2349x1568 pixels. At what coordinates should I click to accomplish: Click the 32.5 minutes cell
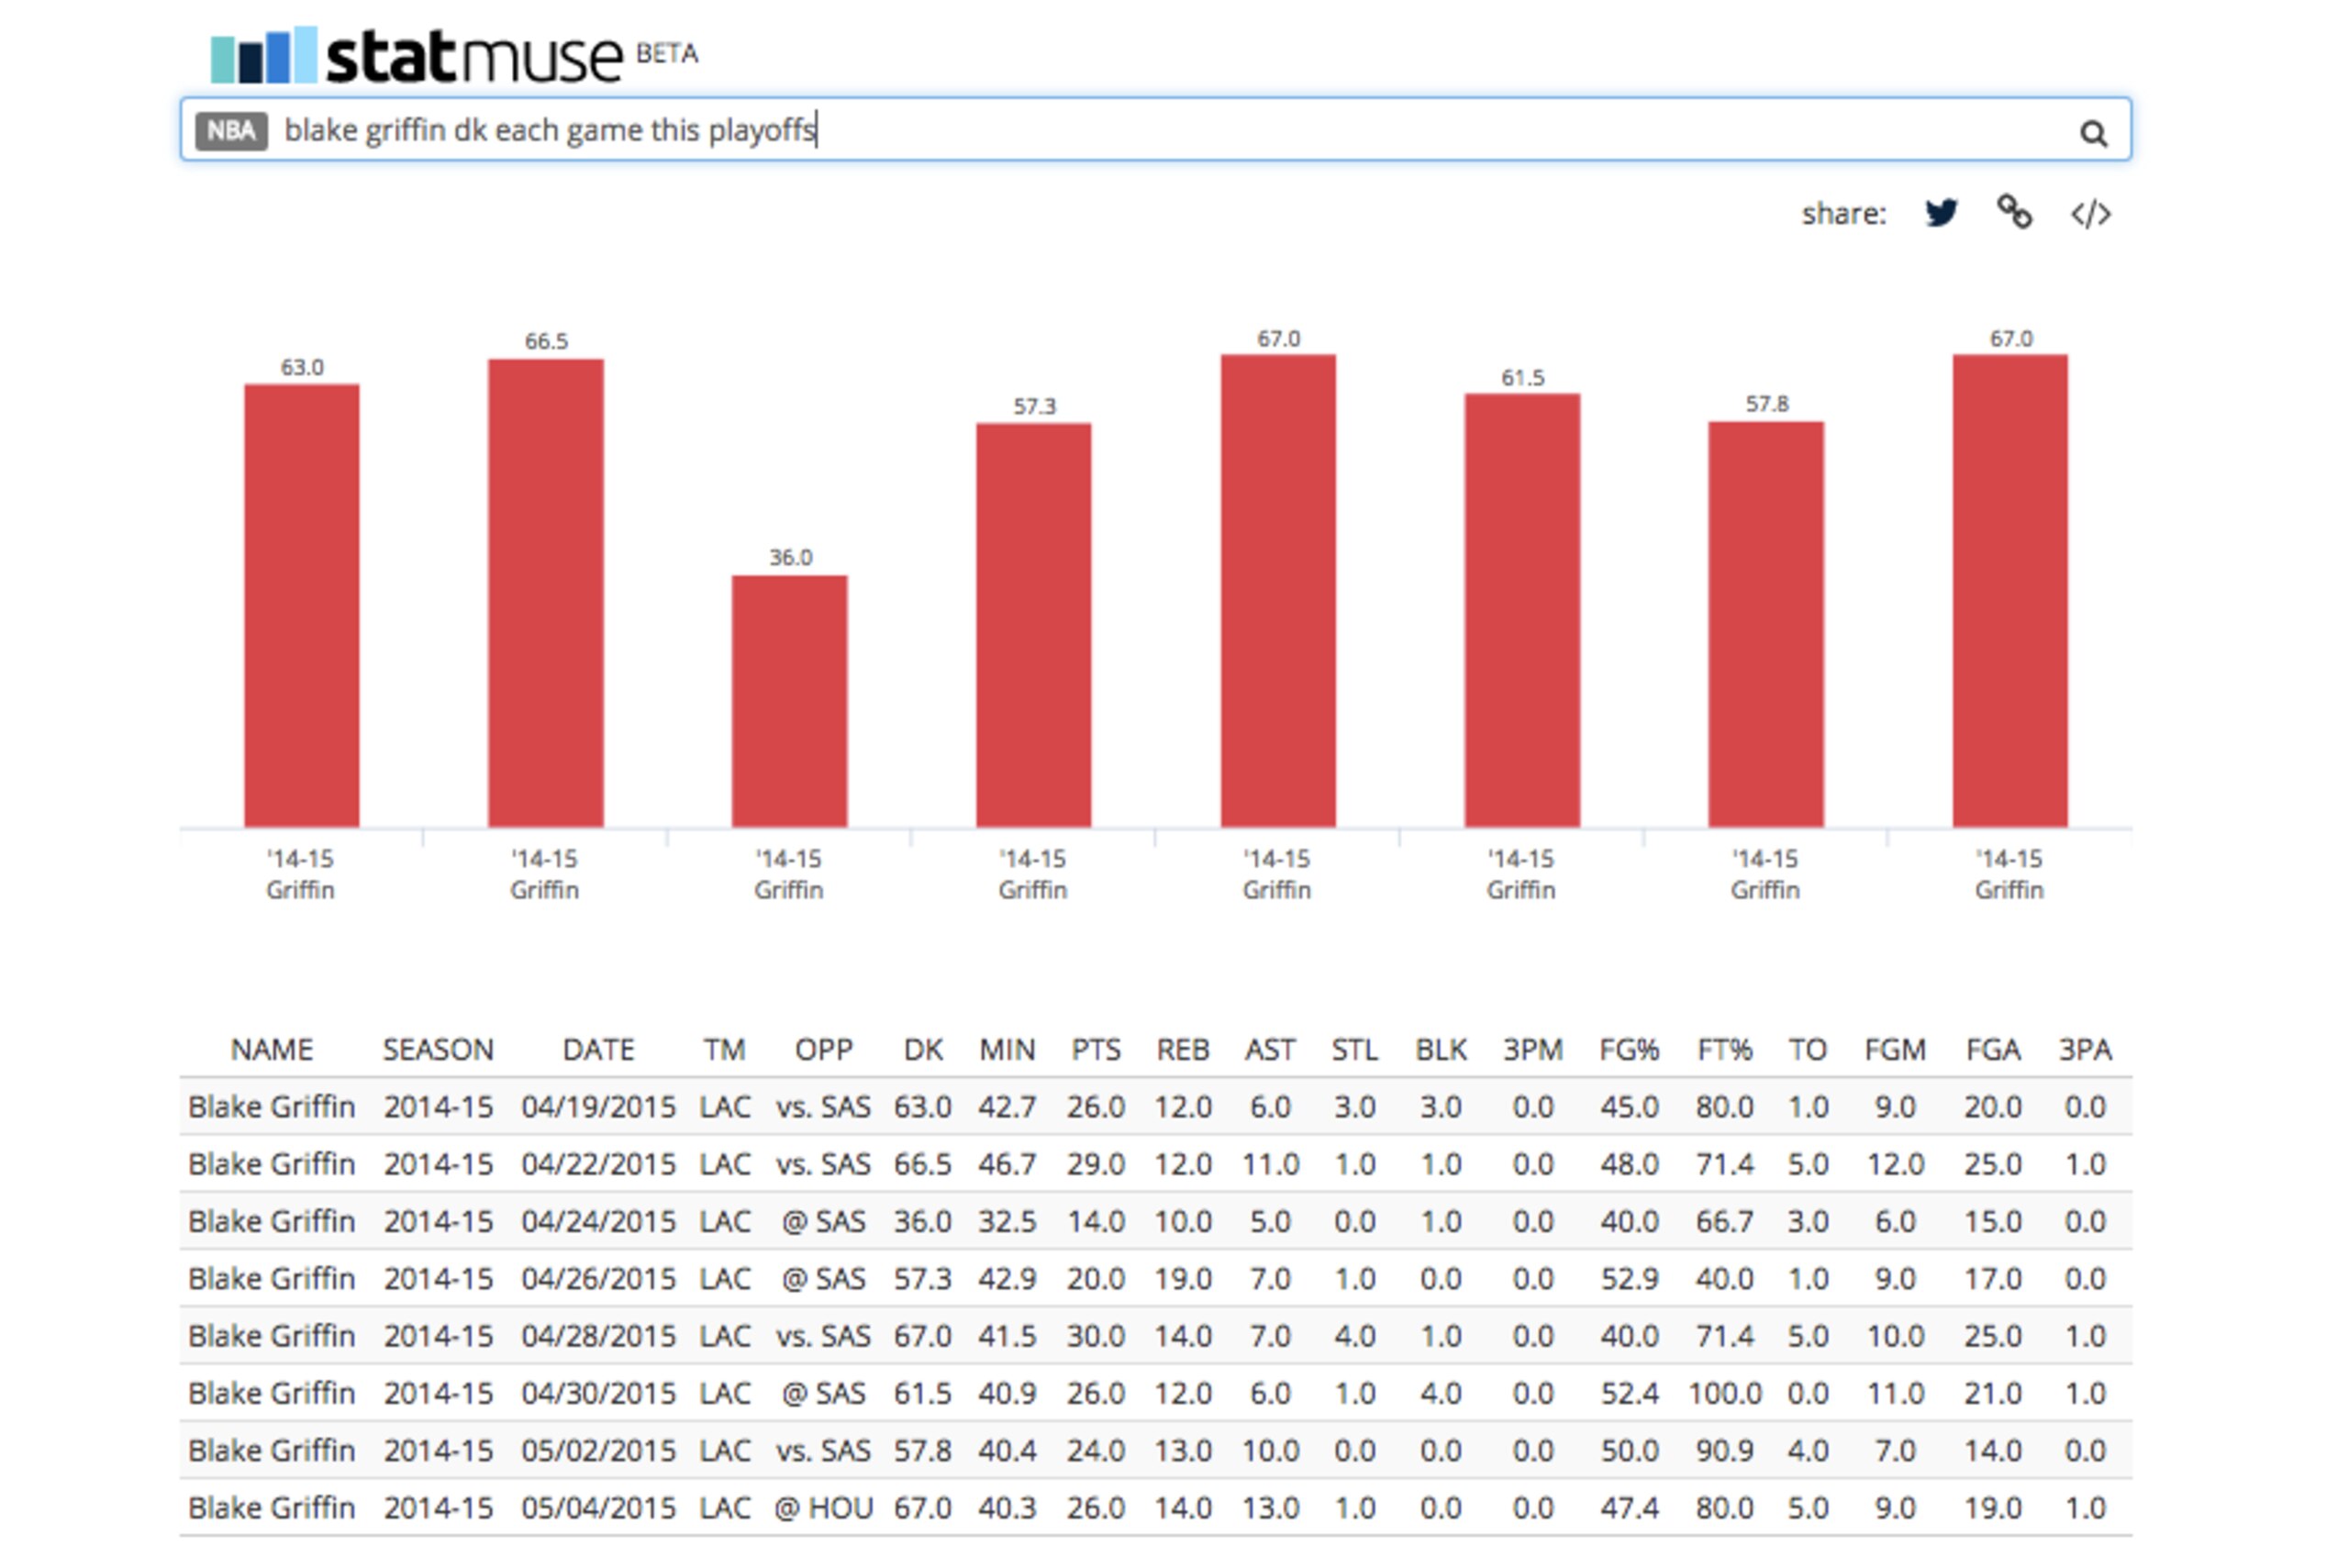[x=1007, y=1221]
